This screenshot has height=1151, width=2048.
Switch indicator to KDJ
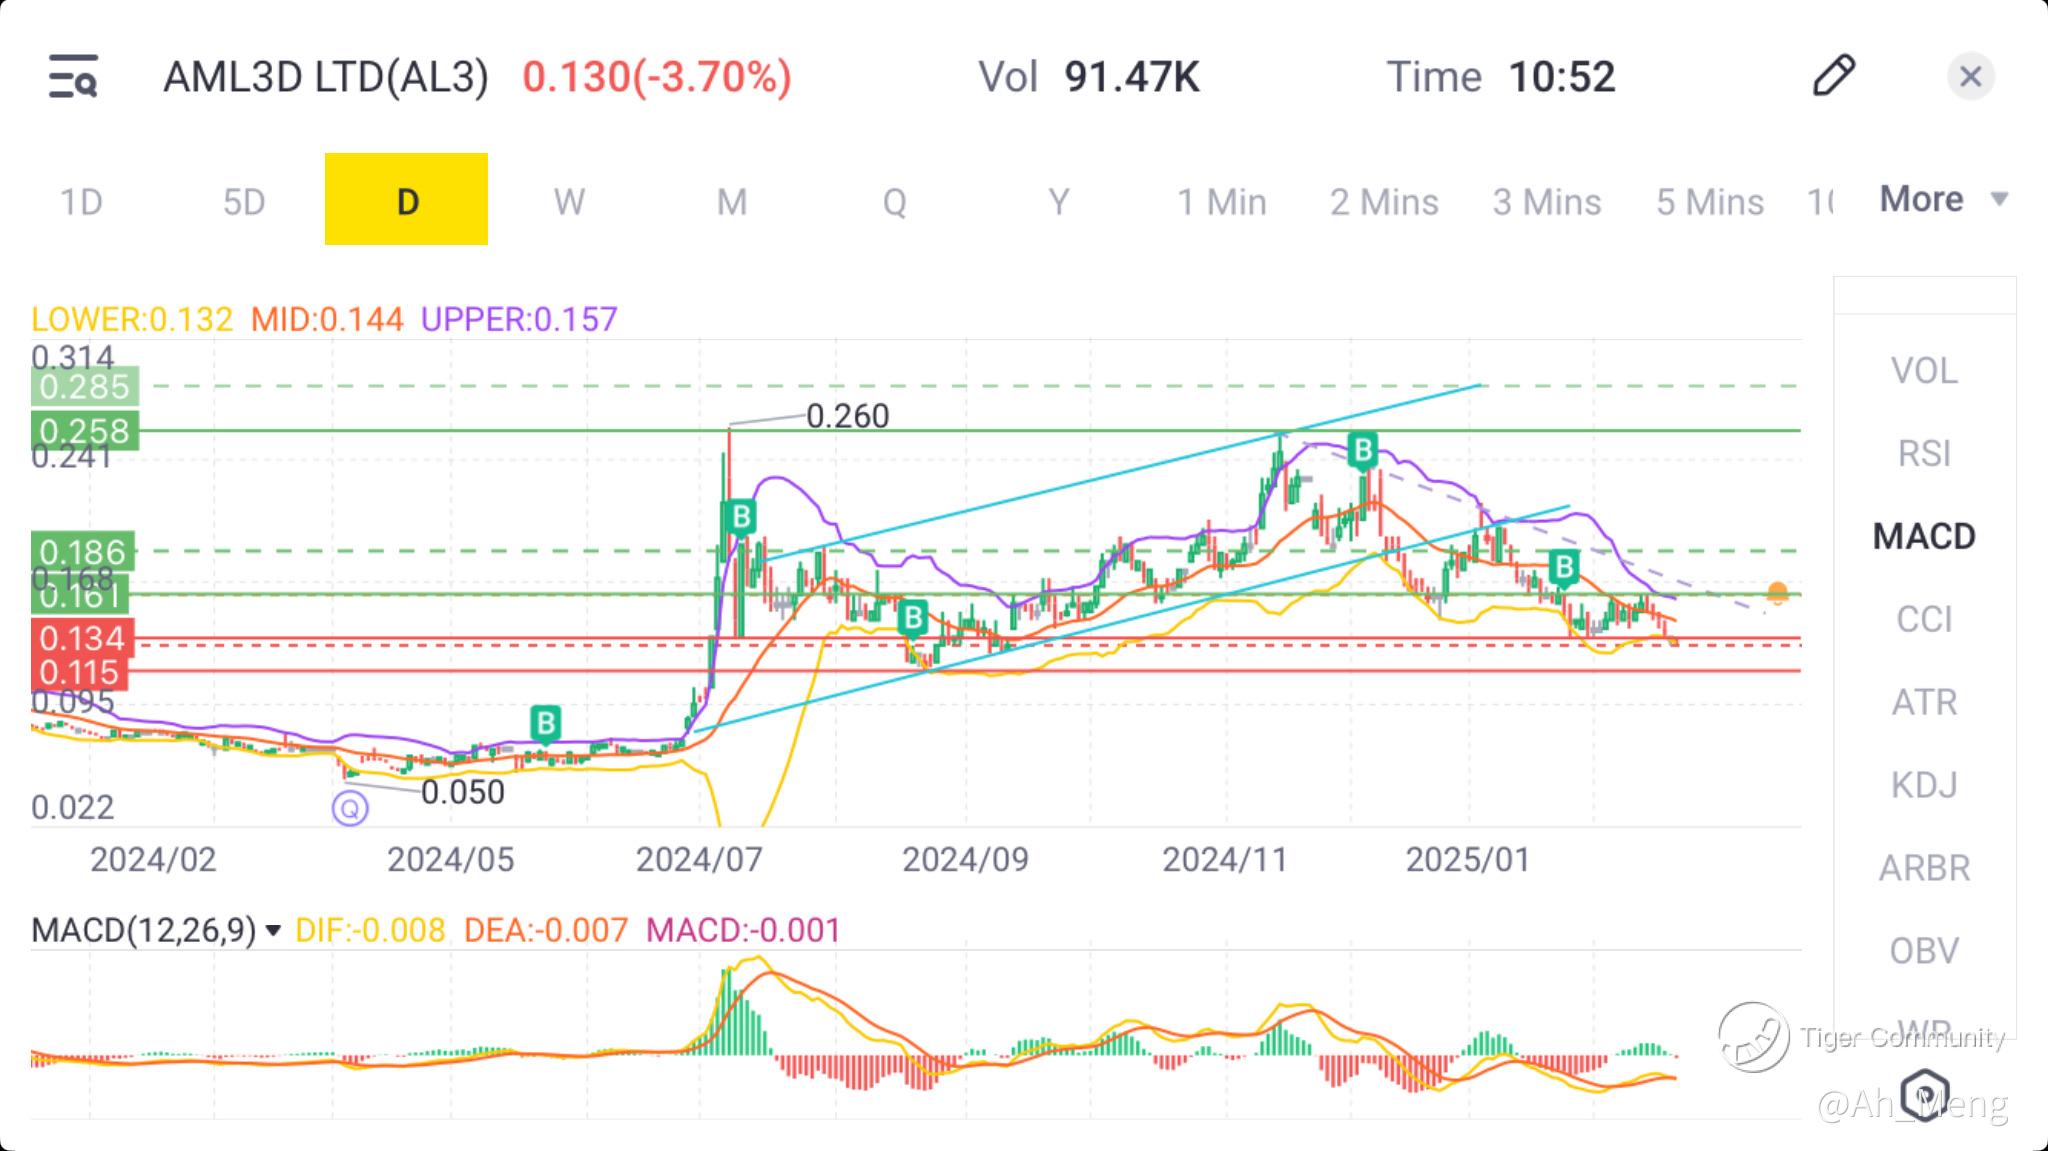pos(1924,785)
